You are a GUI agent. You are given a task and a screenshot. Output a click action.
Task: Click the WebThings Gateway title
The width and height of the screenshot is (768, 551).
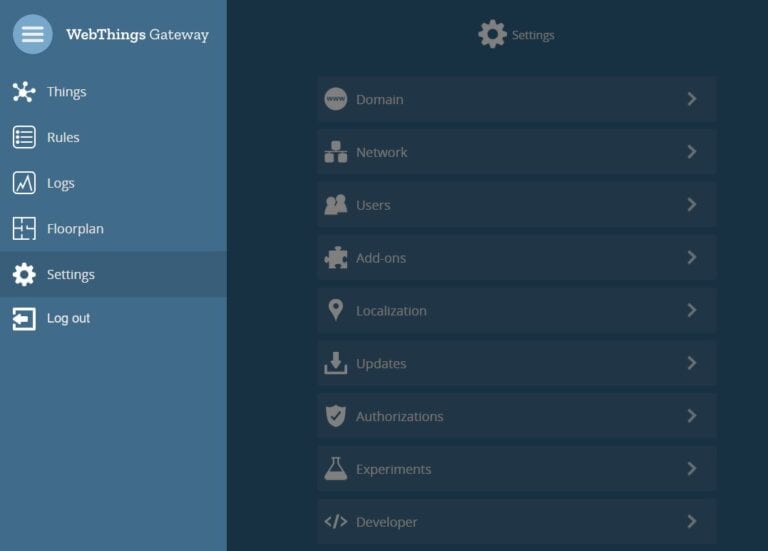click(x=137, y=35)
